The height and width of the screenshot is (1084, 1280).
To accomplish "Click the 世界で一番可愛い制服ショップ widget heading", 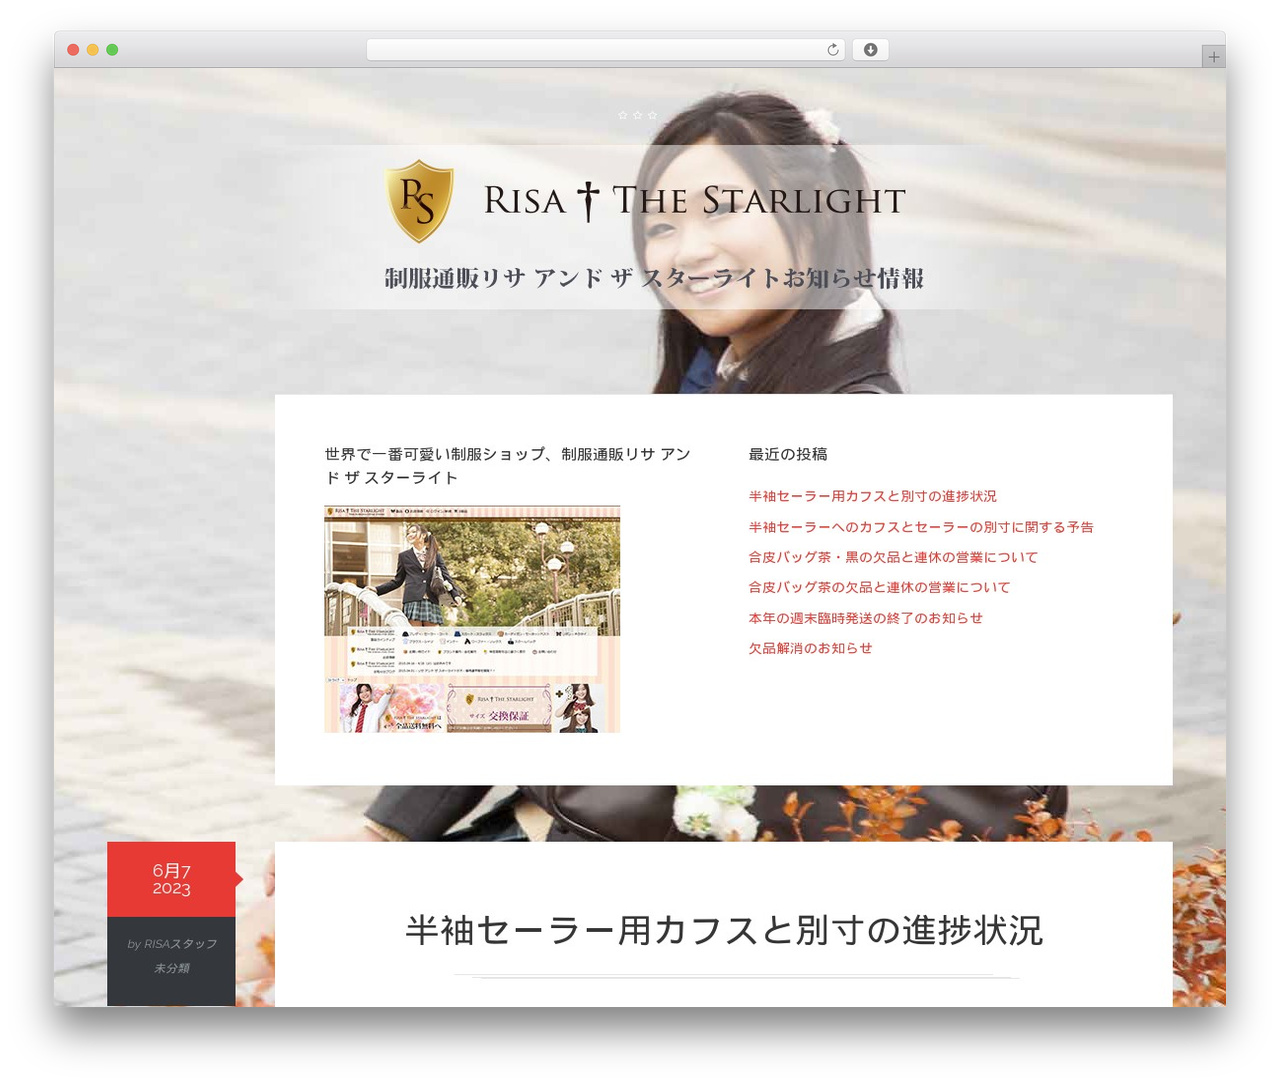I will click(508, 466).
